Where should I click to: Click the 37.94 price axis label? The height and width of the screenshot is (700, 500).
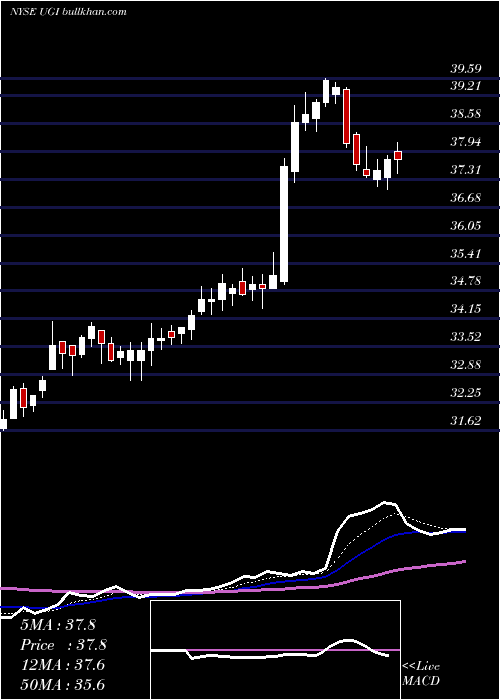465,142
